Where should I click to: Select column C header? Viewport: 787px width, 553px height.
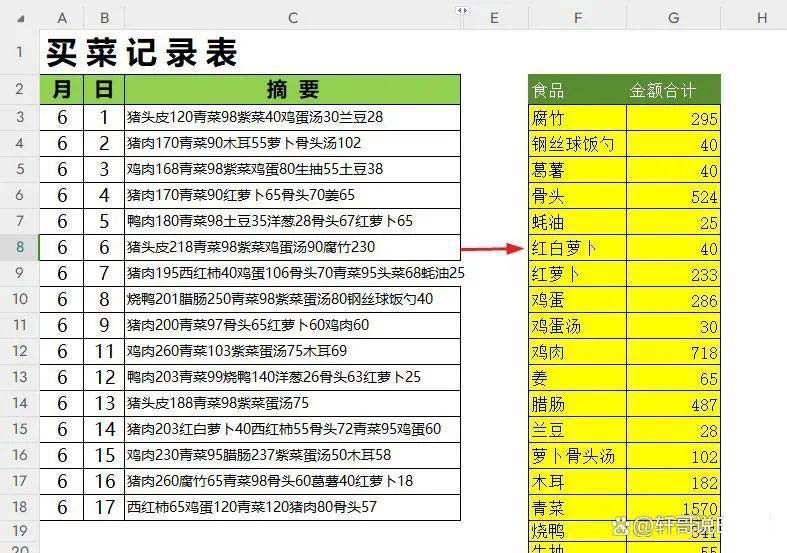click(x=292, y=17)
